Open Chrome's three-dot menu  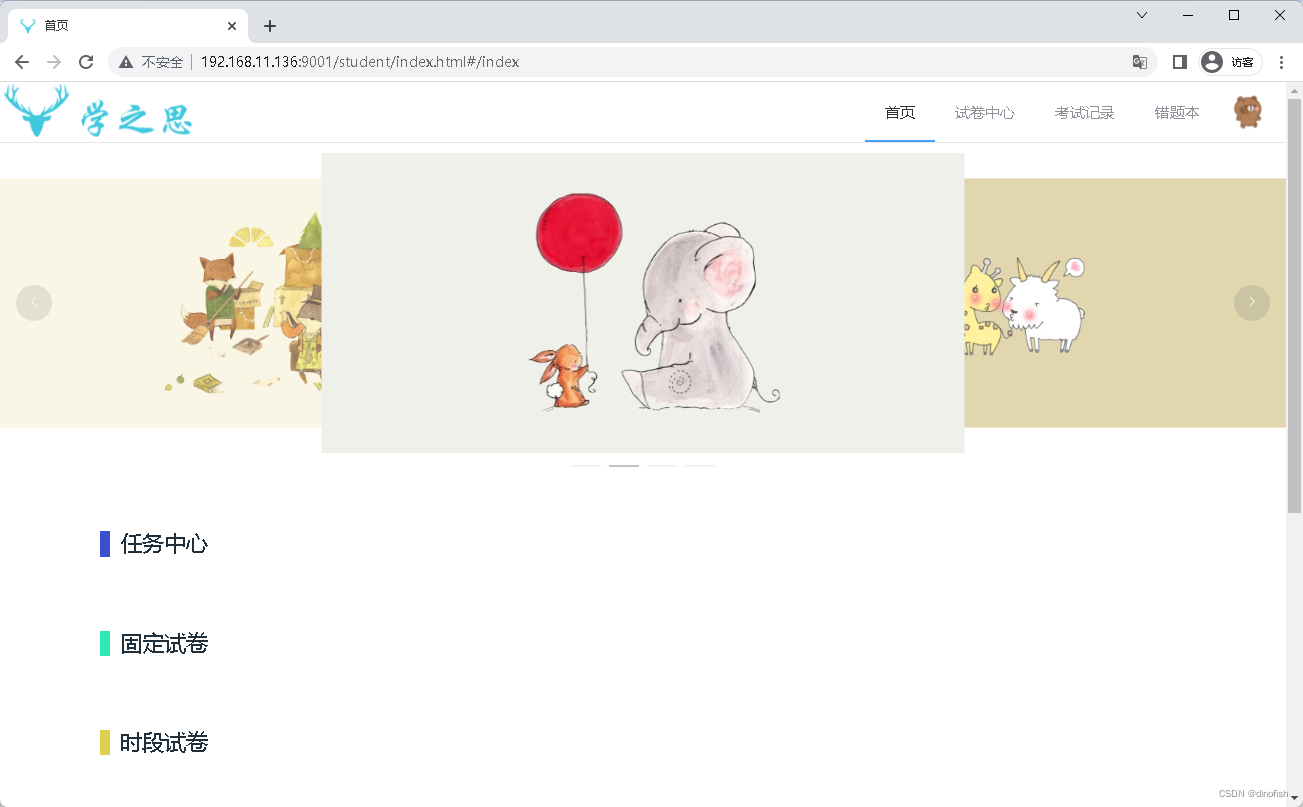coord(1283,61)
